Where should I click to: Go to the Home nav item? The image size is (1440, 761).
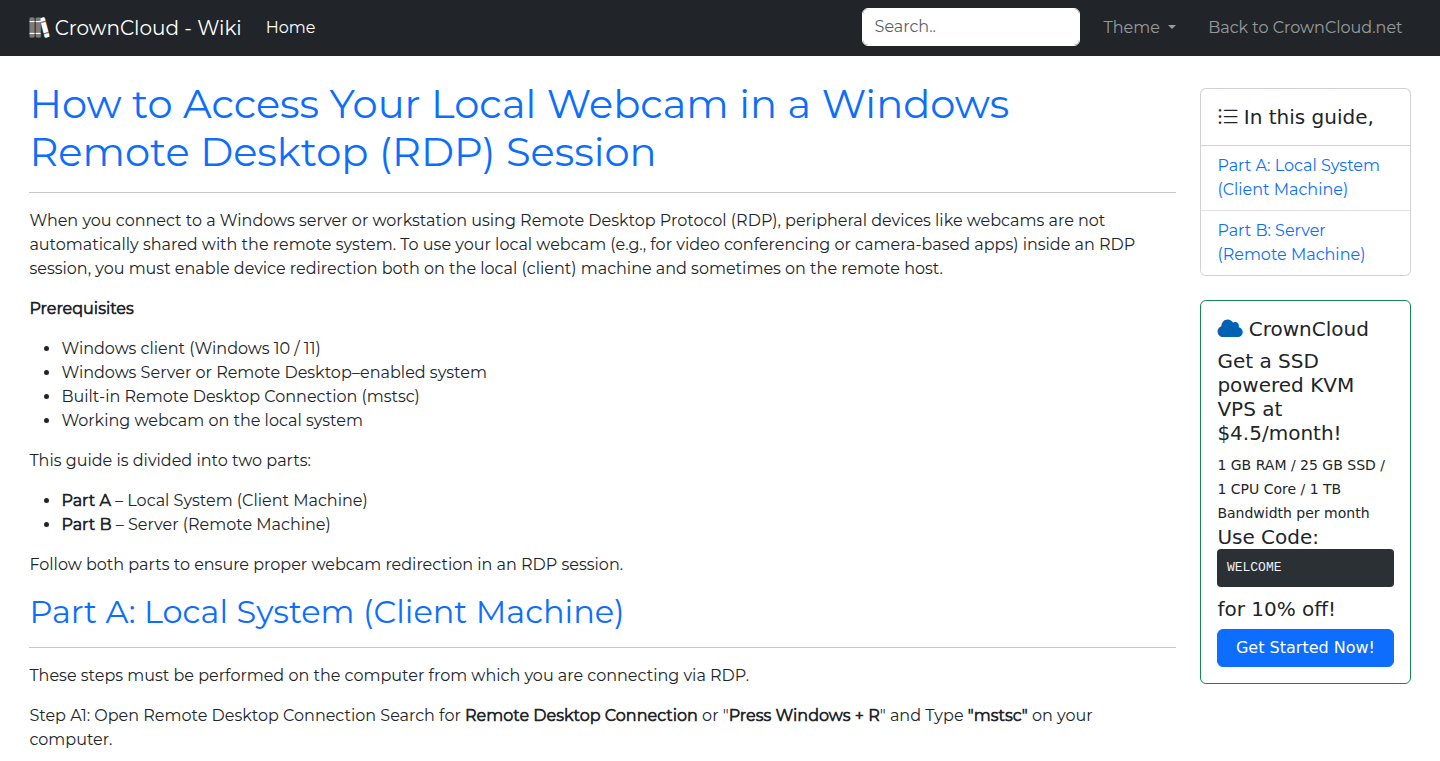click(290, 27)
